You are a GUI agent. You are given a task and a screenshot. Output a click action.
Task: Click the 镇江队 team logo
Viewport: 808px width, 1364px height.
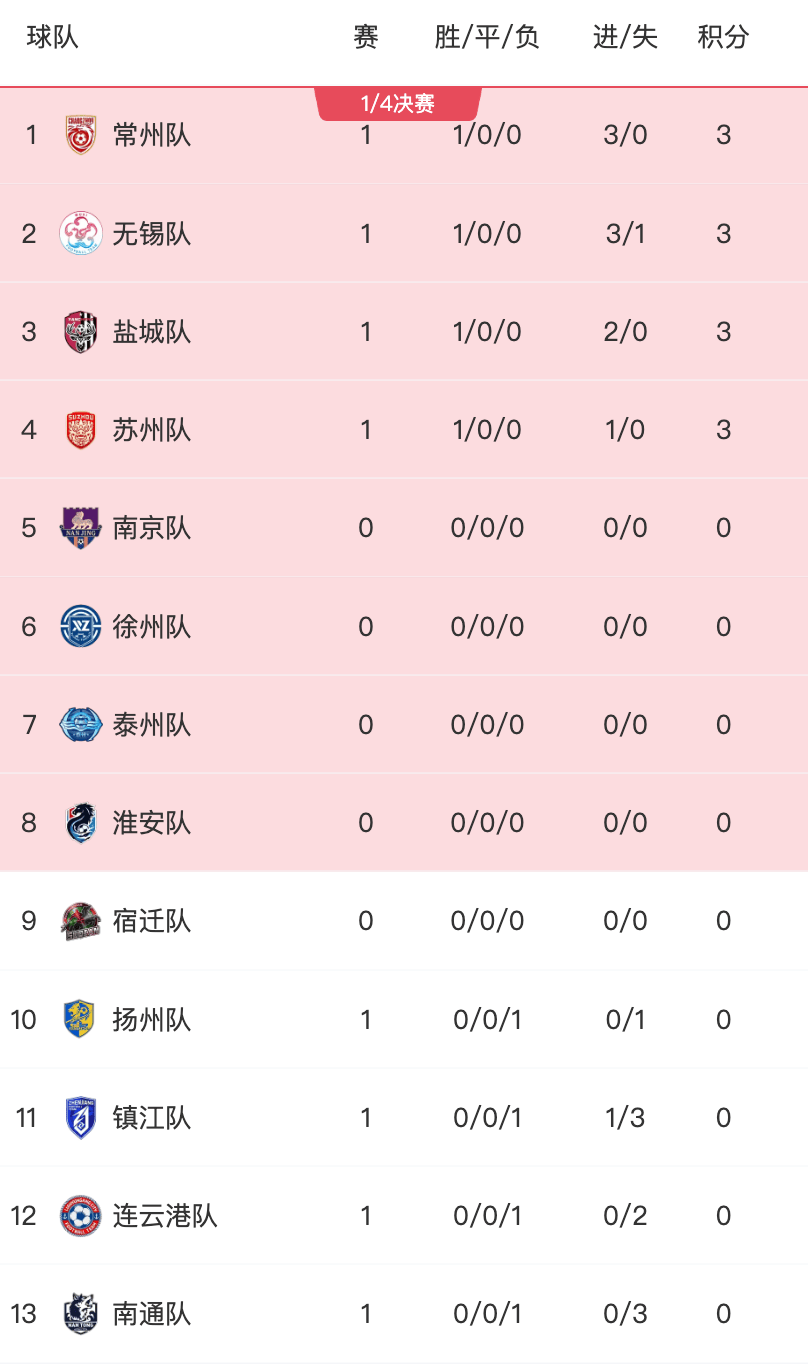point(80,1117)
